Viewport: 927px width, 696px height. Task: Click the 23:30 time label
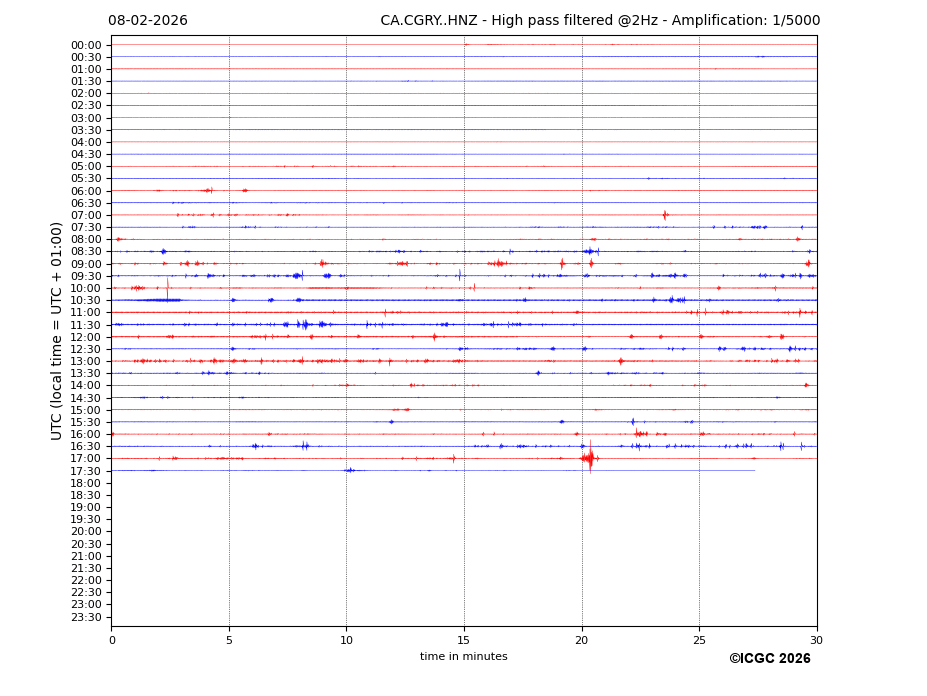coord(86,617)
